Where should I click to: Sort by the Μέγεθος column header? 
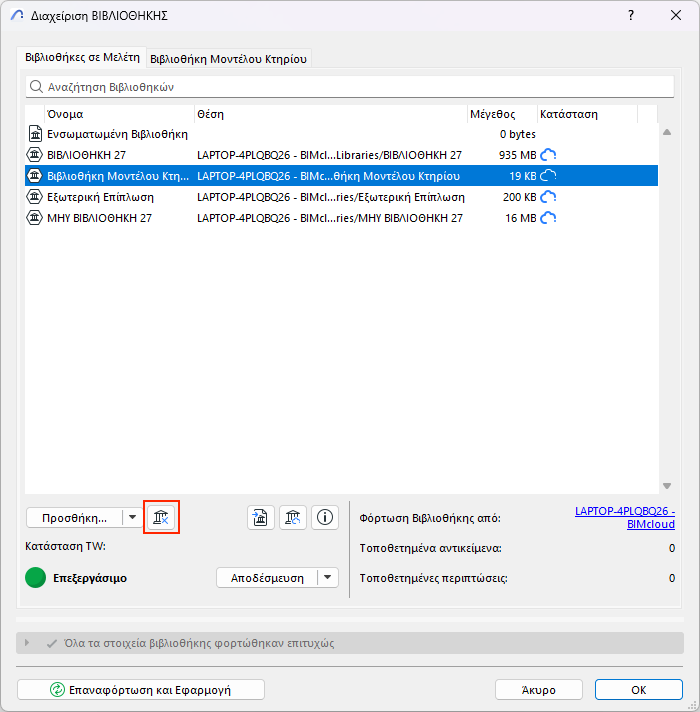[502, 114]
